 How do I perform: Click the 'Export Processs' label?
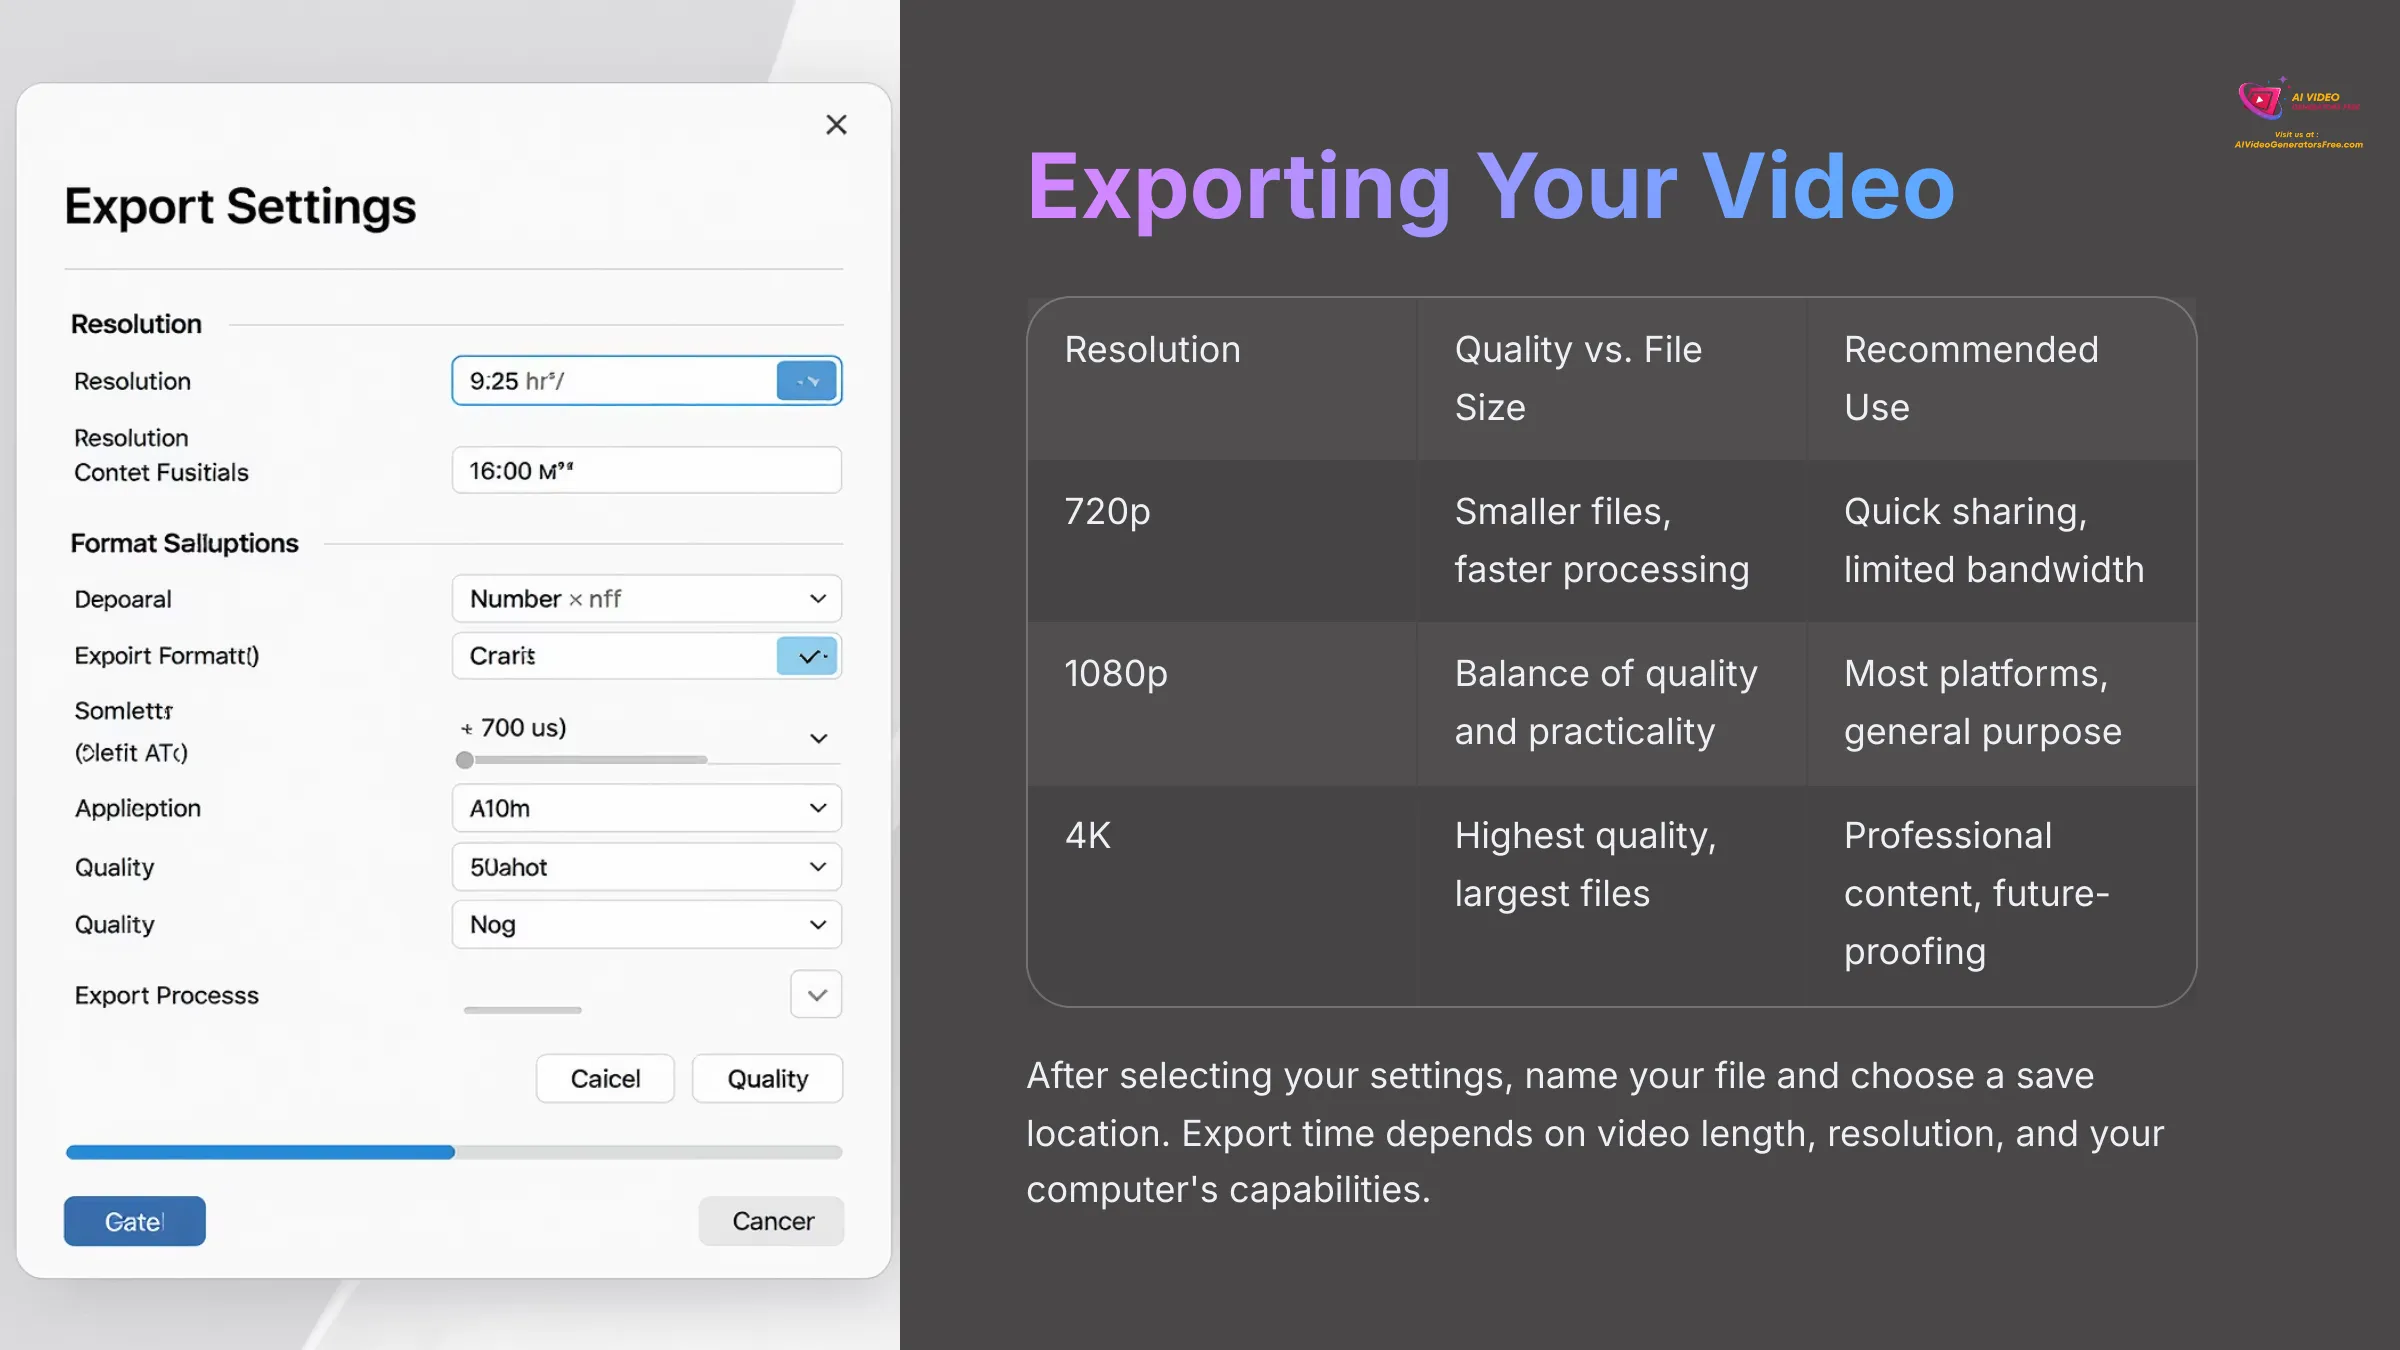(x=167, y=995)
